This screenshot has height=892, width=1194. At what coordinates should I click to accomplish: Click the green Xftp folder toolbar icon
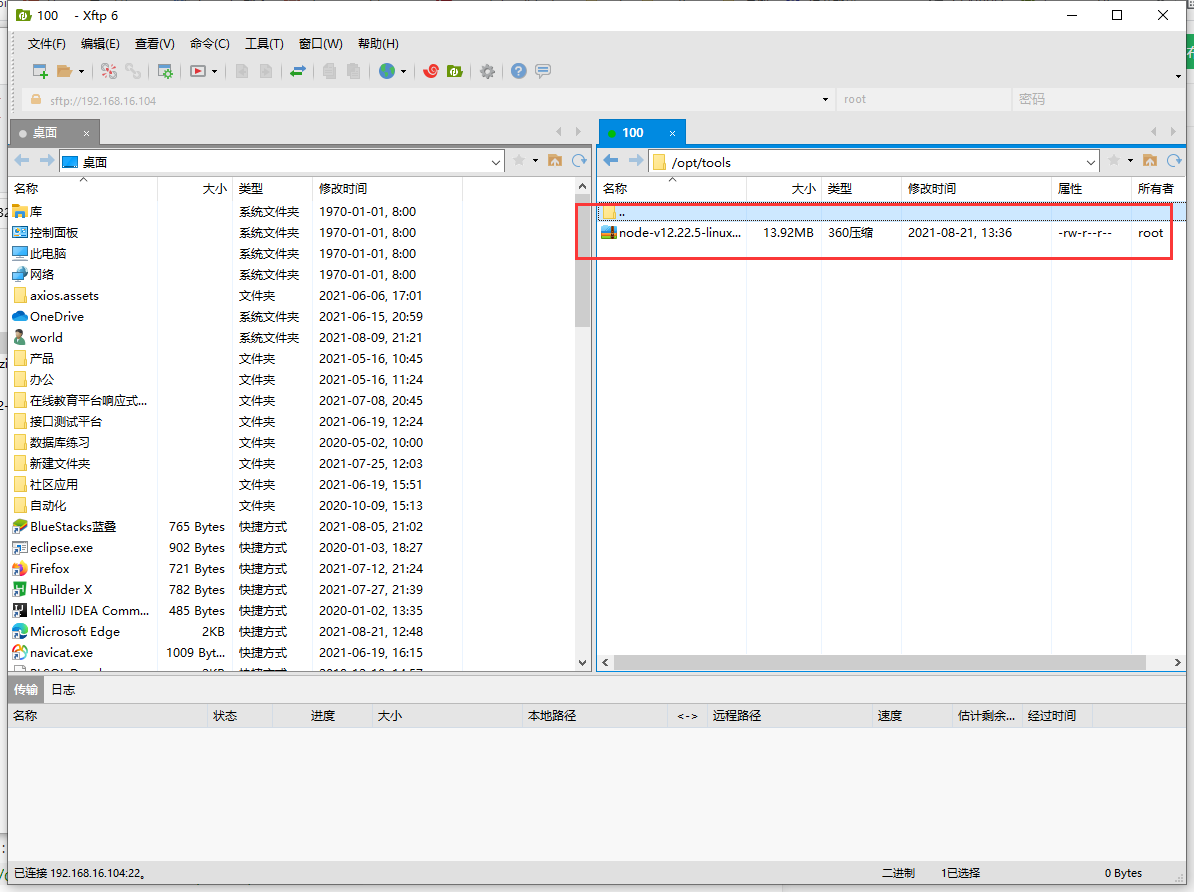455,72
